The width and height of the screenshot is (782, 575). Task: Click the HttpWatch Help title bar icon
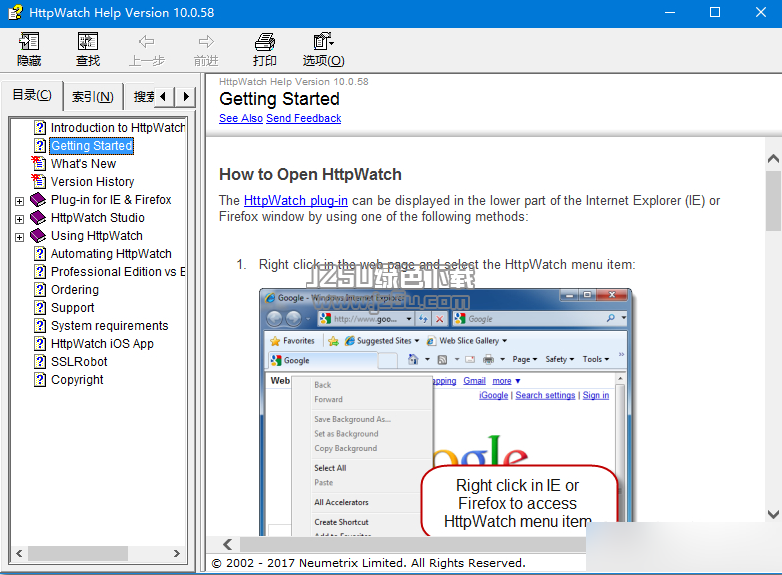pos(15,12)
